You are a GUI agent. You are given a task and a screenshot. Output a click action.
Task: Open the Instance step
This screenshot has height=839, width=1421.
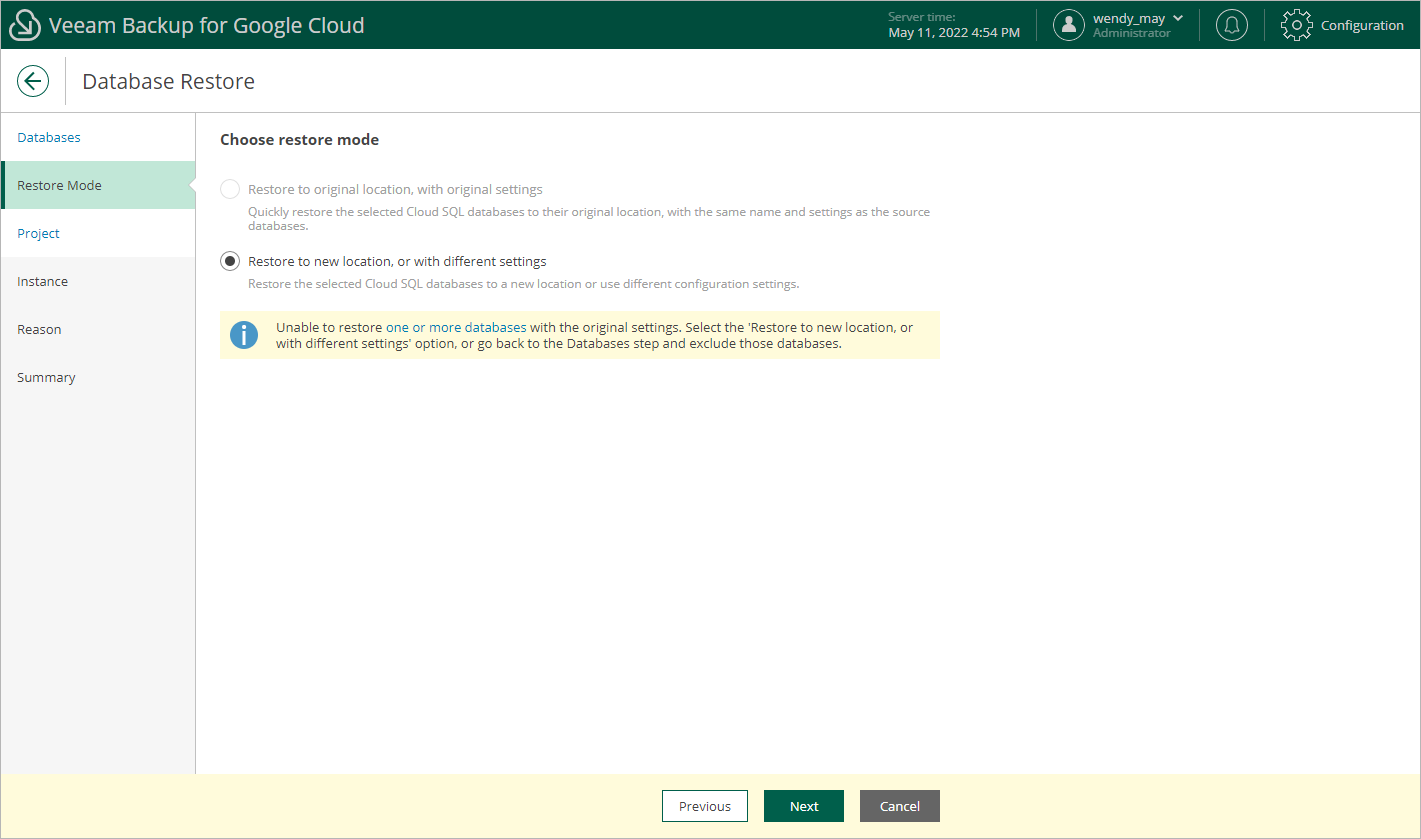click(98, 281)
